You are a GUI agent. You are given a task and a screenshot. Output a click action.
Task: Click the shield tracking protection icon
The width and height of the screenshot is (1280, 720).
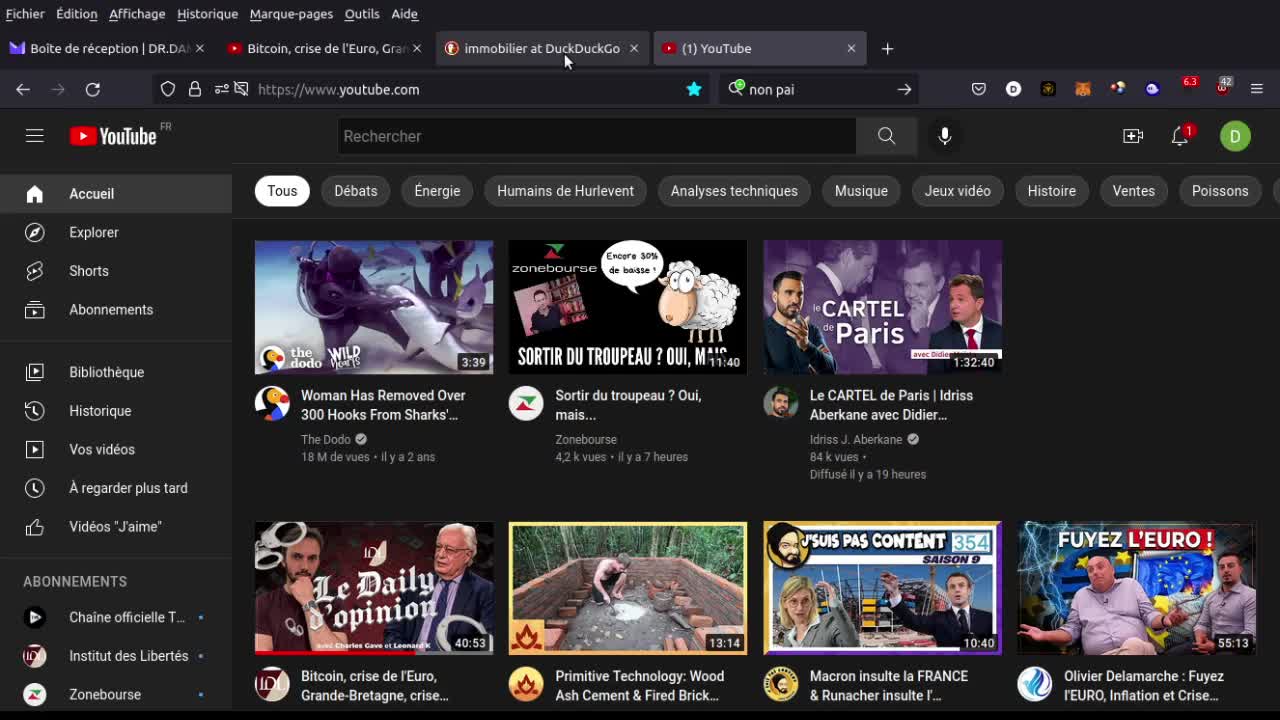(x=168, y=89)
